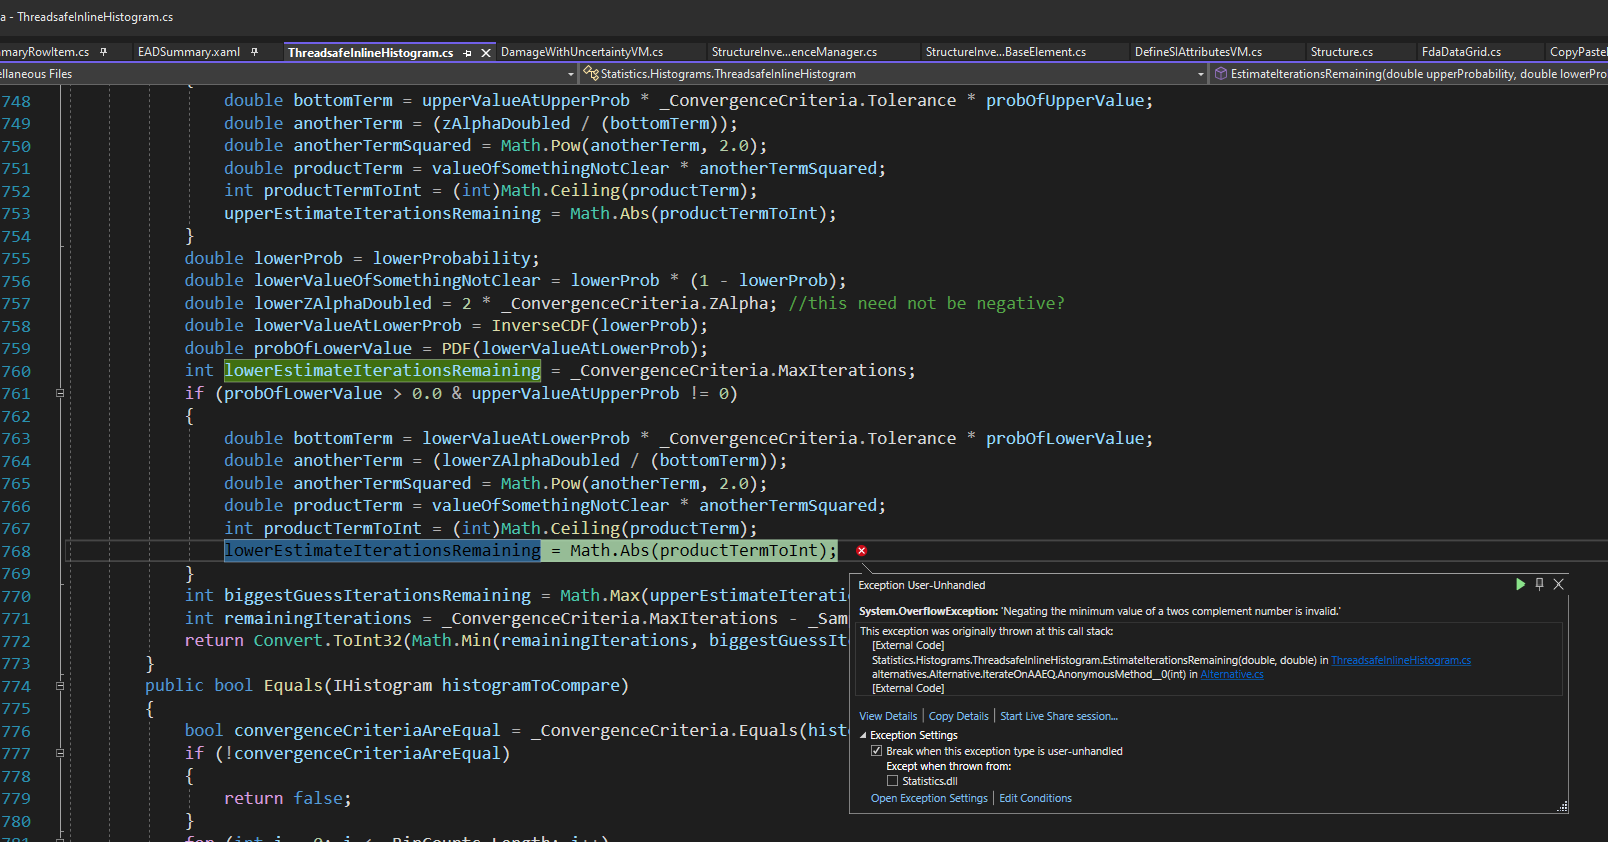Uncheck Break when this exception type is user-unhandled
This screenshot has width=1608, height=842.
877,751
